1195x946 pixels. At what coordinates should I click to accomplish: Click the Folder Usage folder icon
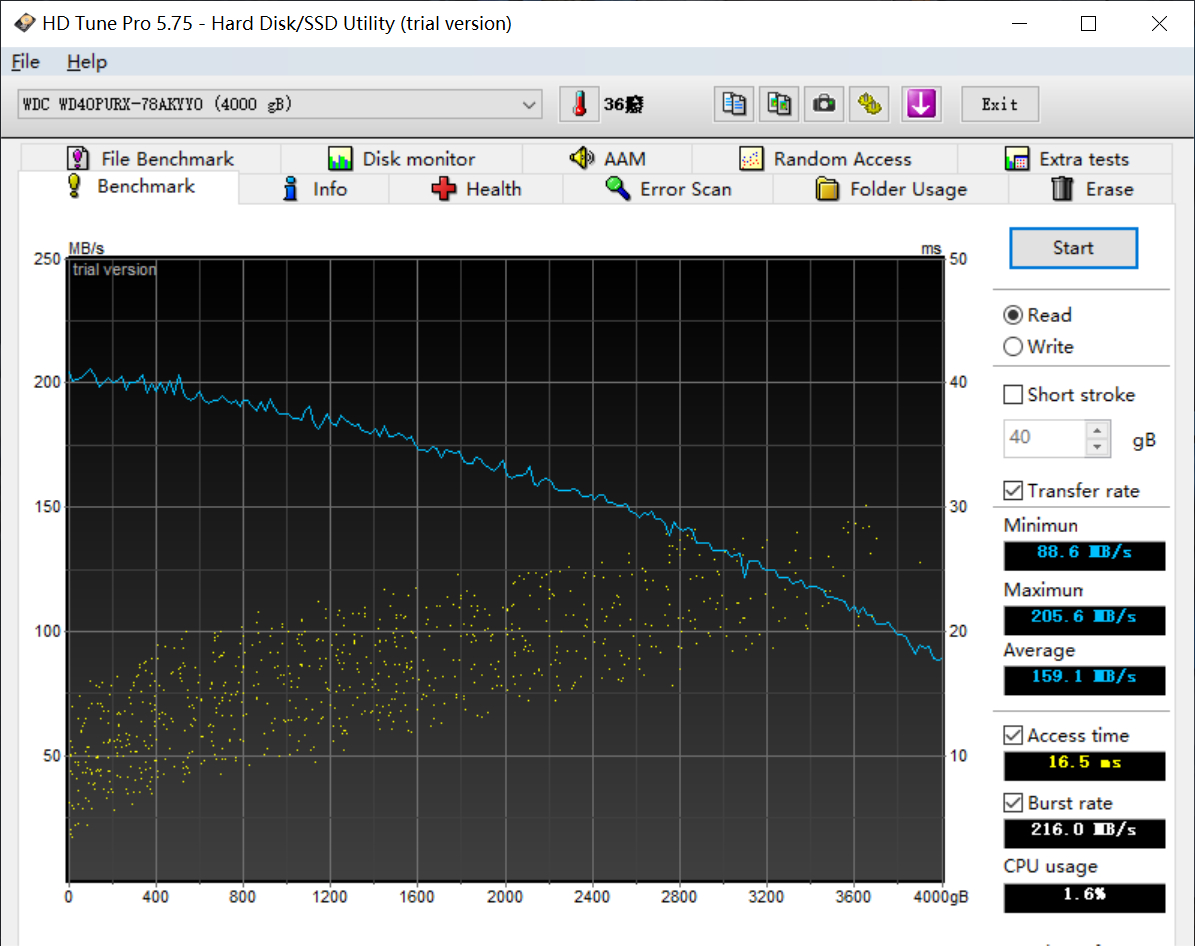pos(827,188)
